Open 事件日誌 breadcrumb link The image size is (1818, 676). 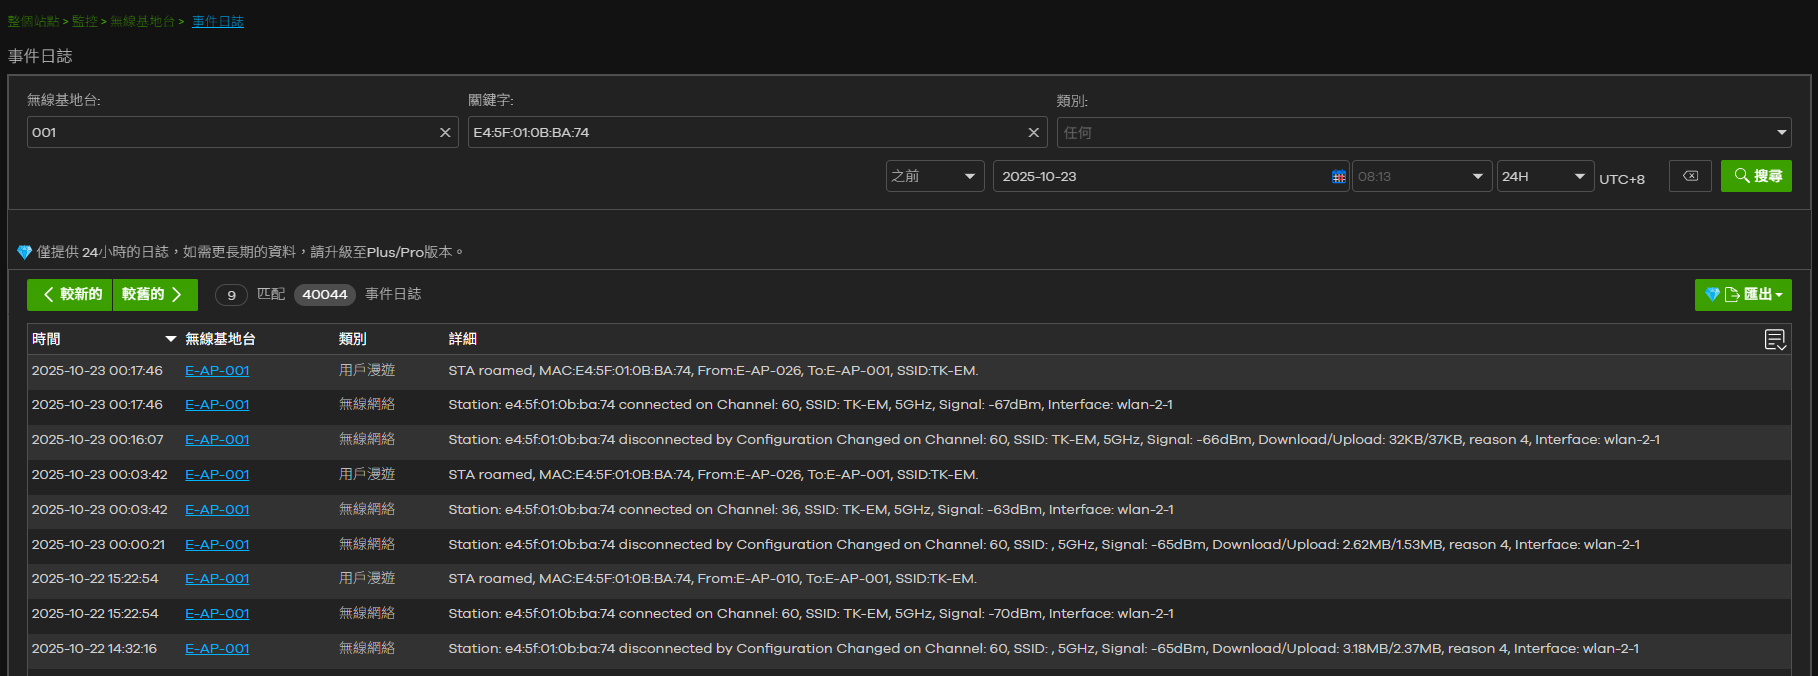click(x=218, y=21)
